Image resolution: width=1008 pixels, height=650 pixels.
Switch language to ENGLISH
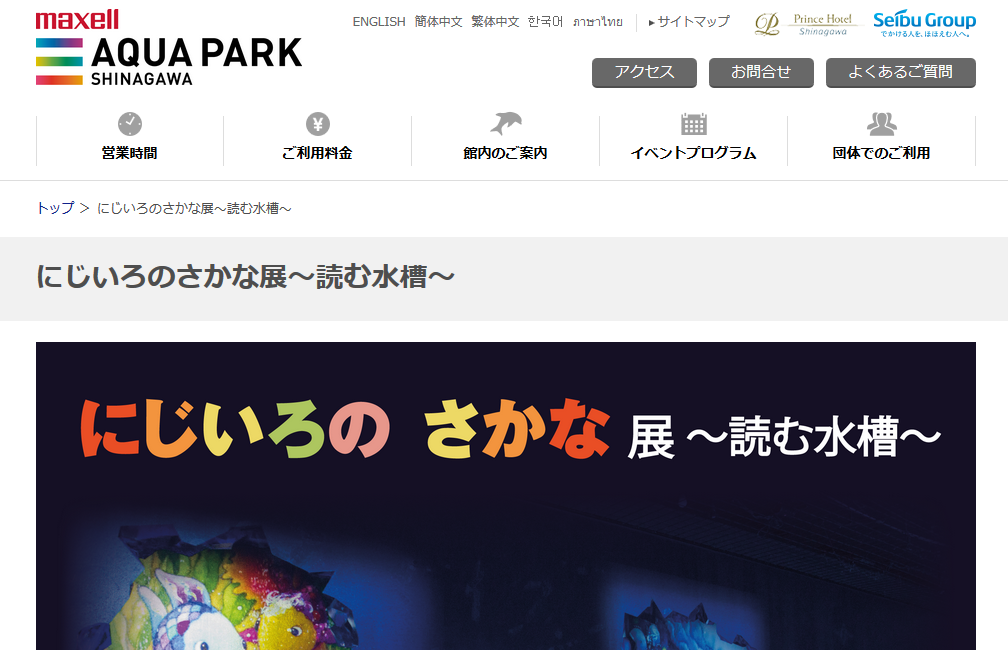pyautogui.click(x=379, y=22)
